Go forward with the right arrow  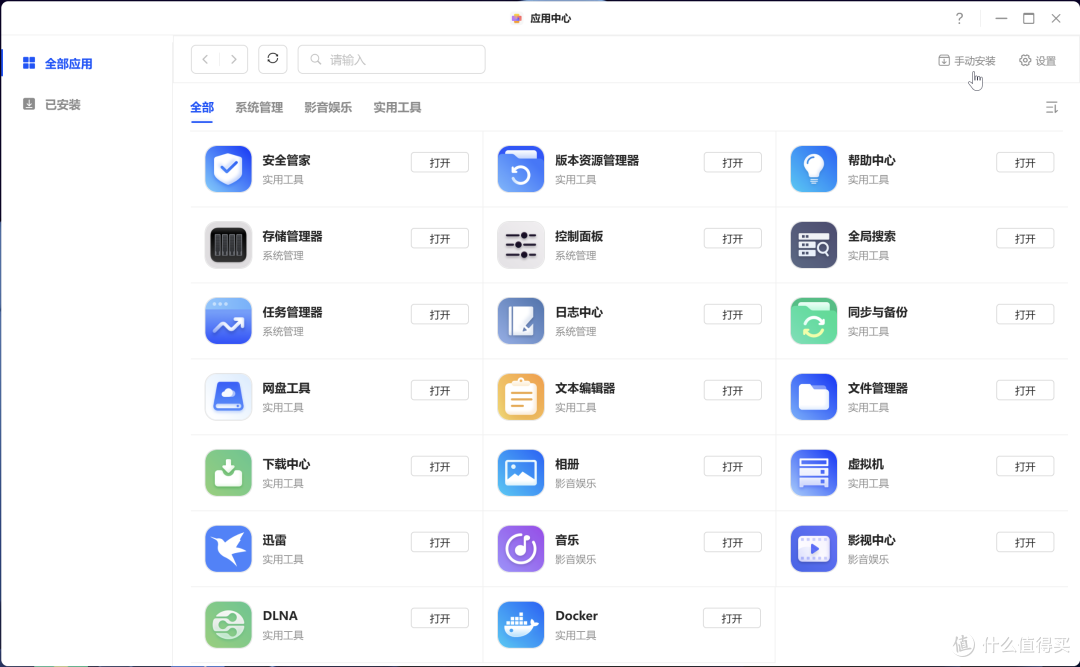234,59
